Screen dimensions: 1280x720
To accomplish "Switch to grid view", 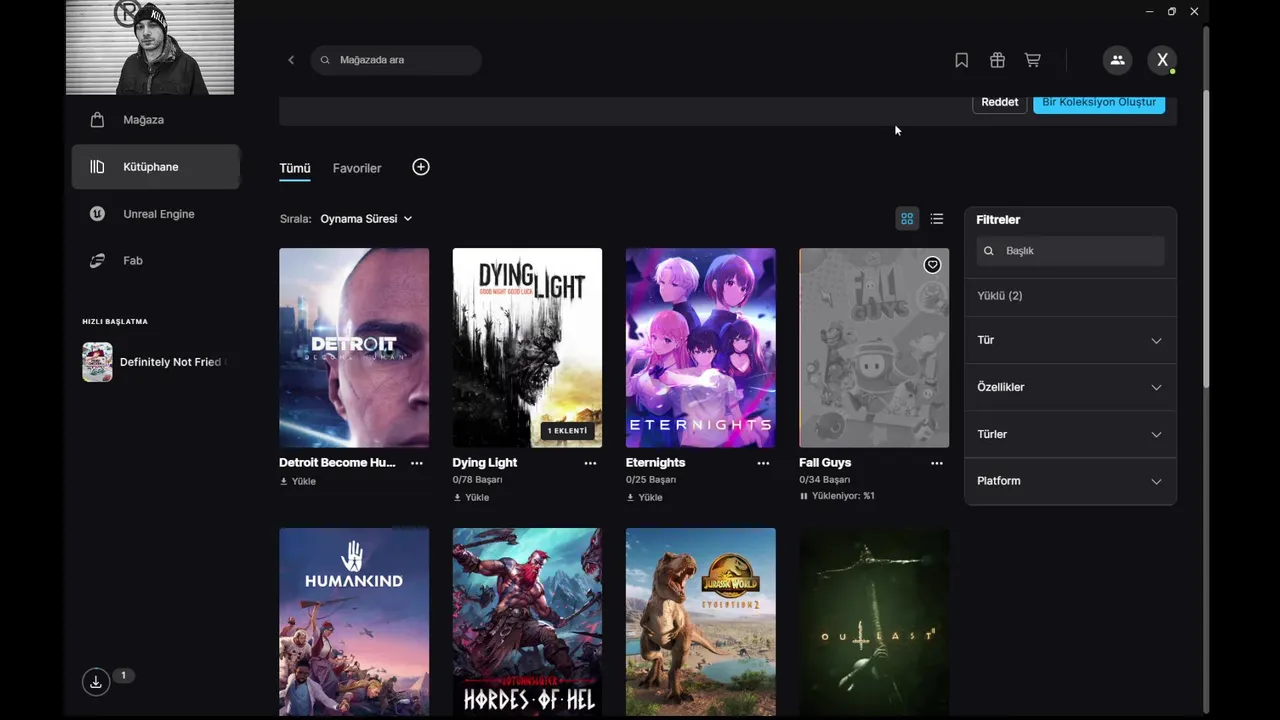I will pyautogui.click(x=907, y=219).
